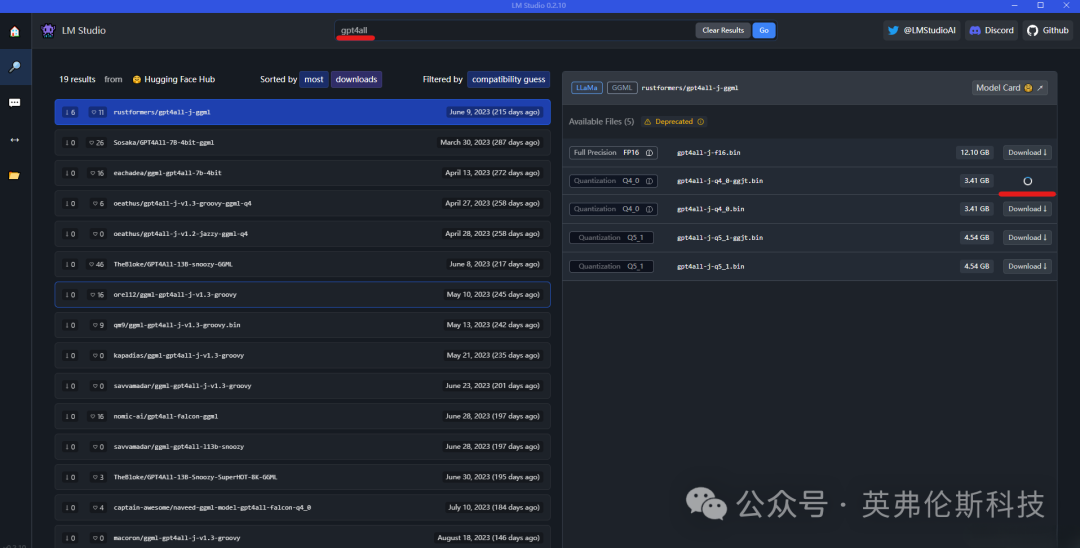Minimize the LM Studio window

1015,6
